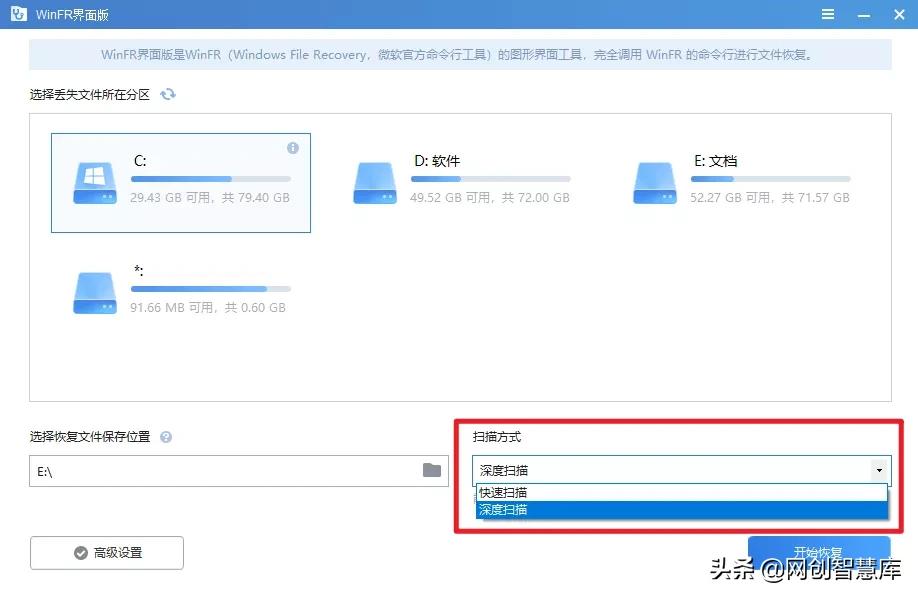Click the E: 文档 drive icon
918x598 pixels.
tap(654, 182)
